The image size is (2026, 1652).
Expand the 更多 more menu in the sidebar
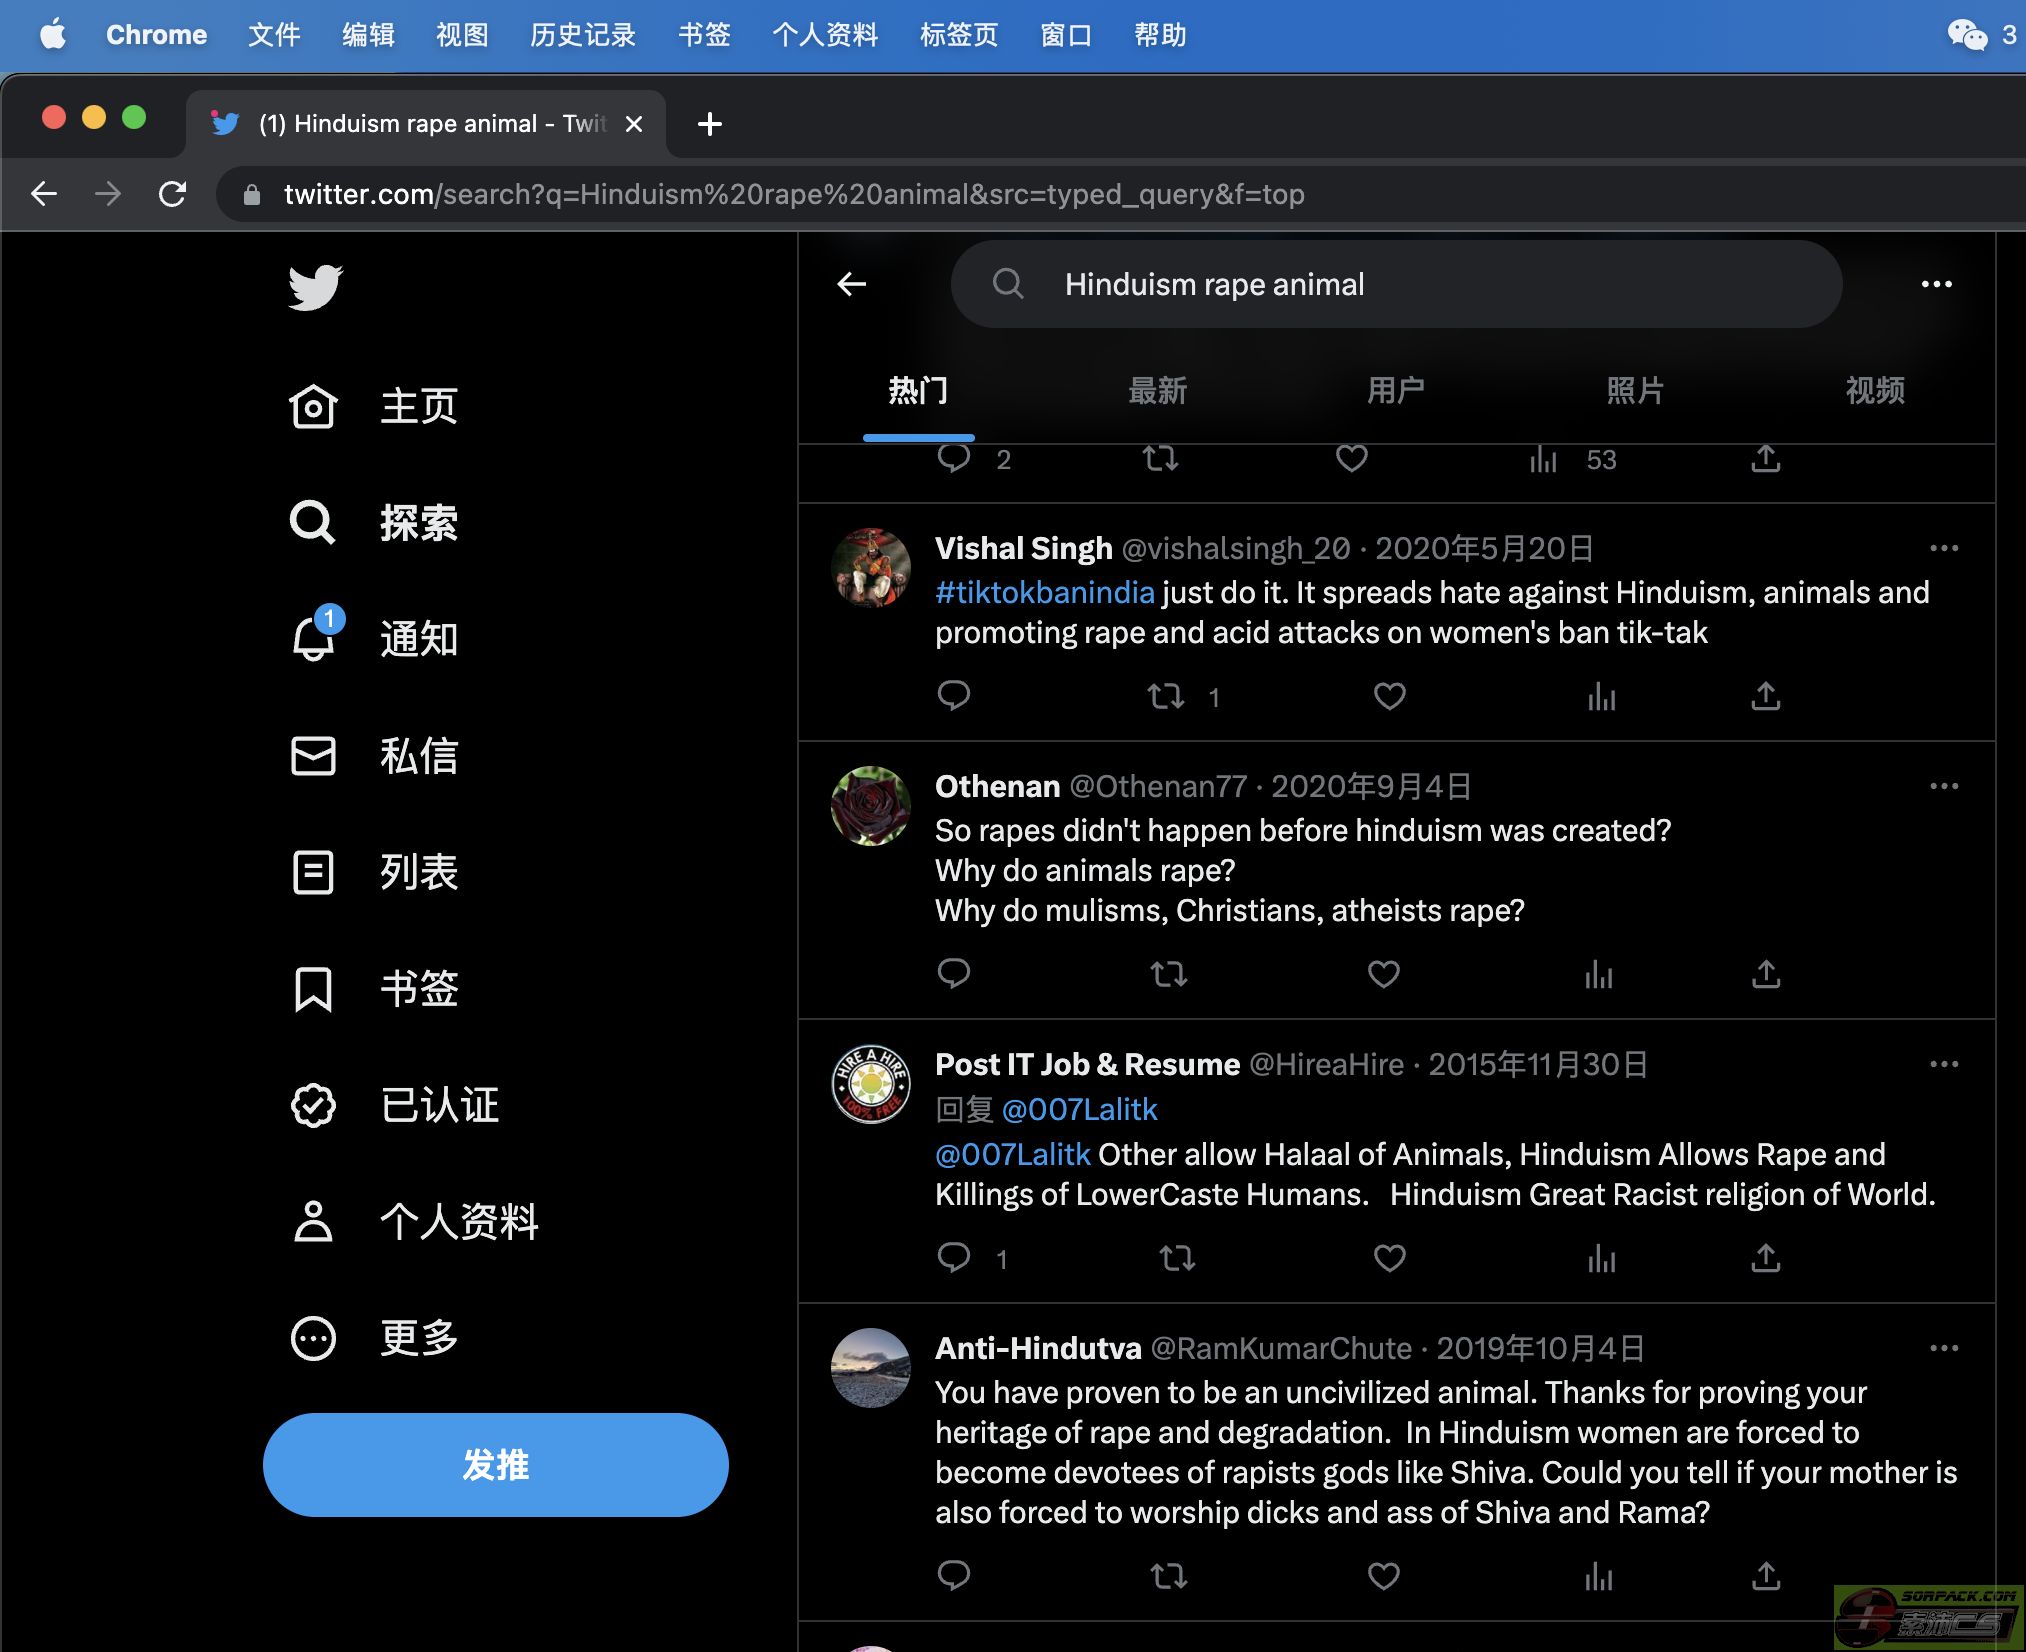point(375,1338)
